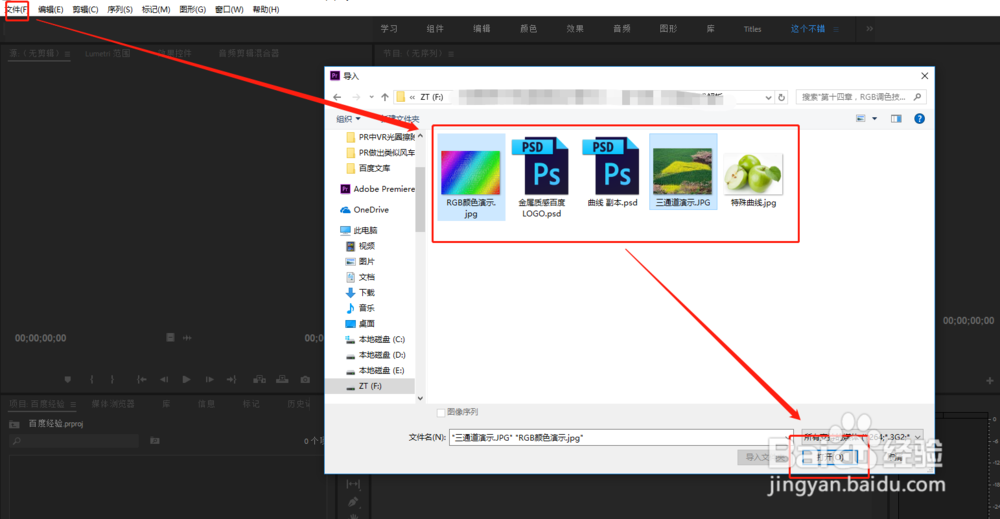Click Play in the Source monitor
Viewport: 1000px width, 519px height.
(186, 379)
